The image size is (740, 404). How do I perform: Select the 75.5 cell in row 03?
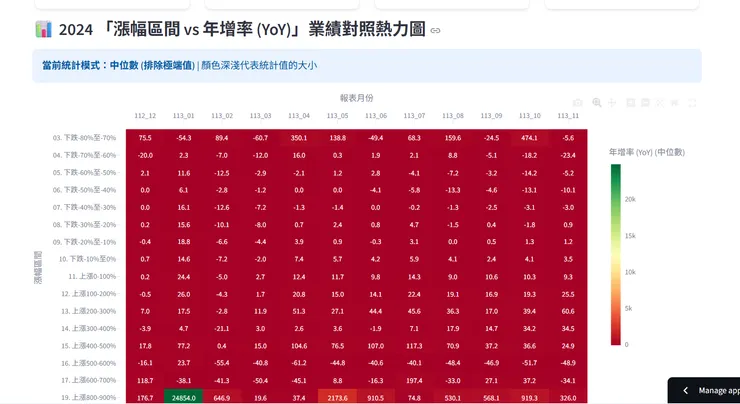click(145, 138)
